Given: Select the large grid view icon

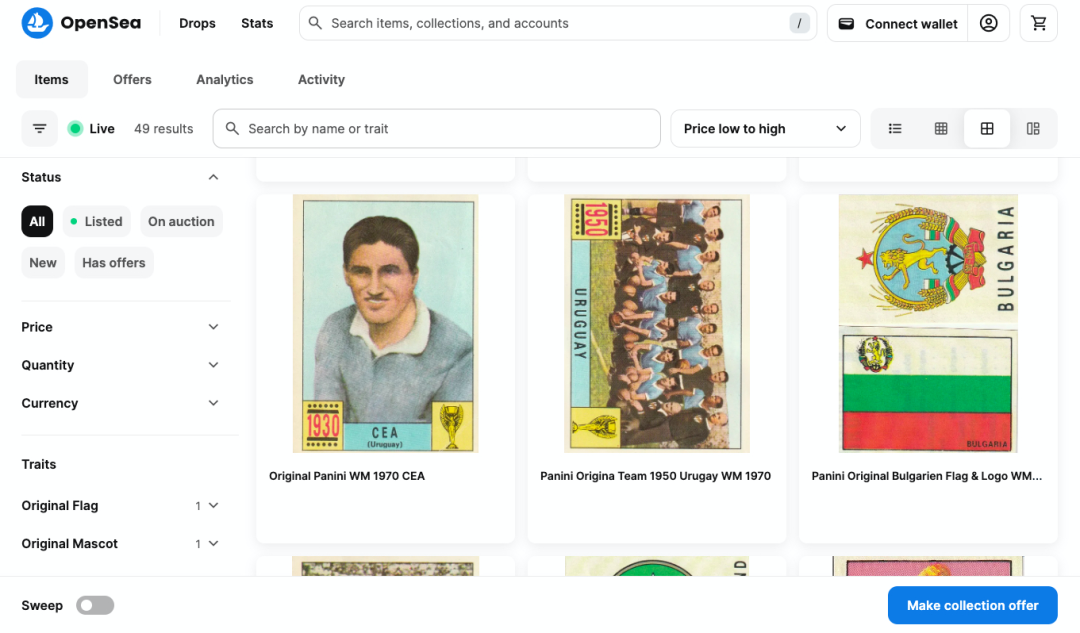Looking at the screenshot, I should pyautogui.click(x=987, y=129).
